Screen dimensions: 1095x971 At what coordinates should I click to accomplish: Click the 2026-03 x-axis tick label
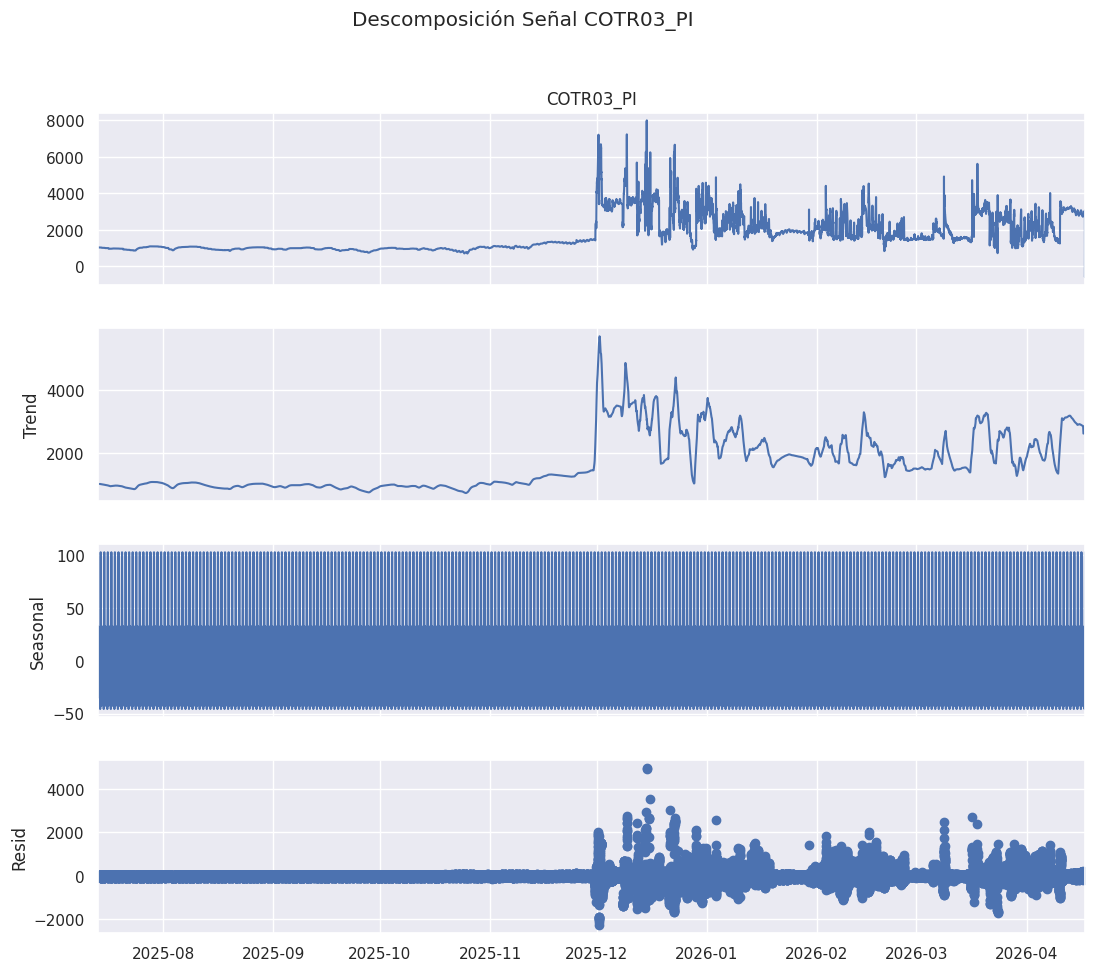916,953
